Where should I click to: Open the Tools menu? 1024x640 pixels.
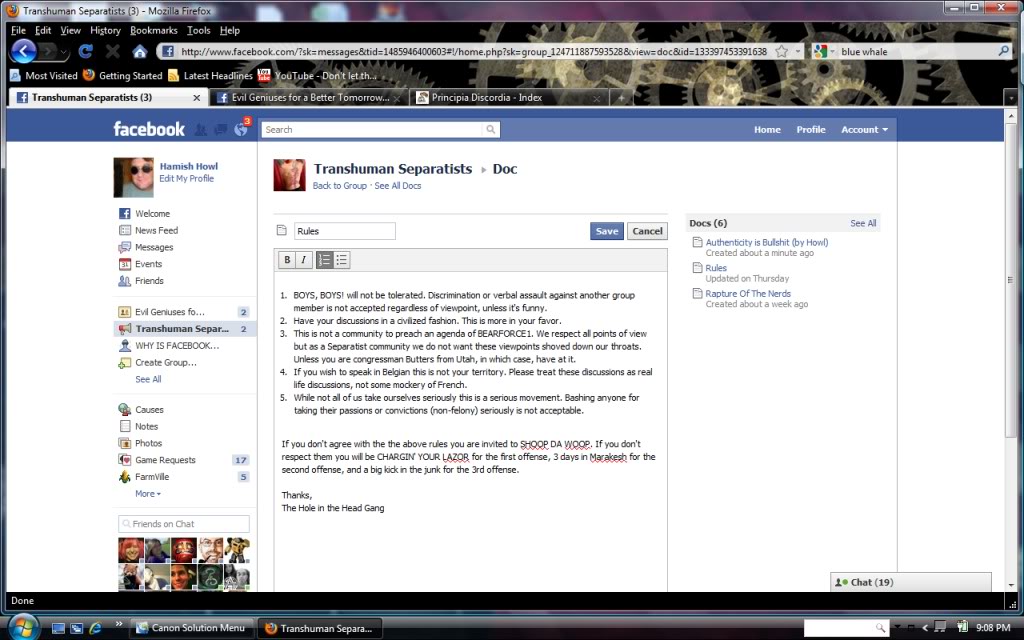199,30
